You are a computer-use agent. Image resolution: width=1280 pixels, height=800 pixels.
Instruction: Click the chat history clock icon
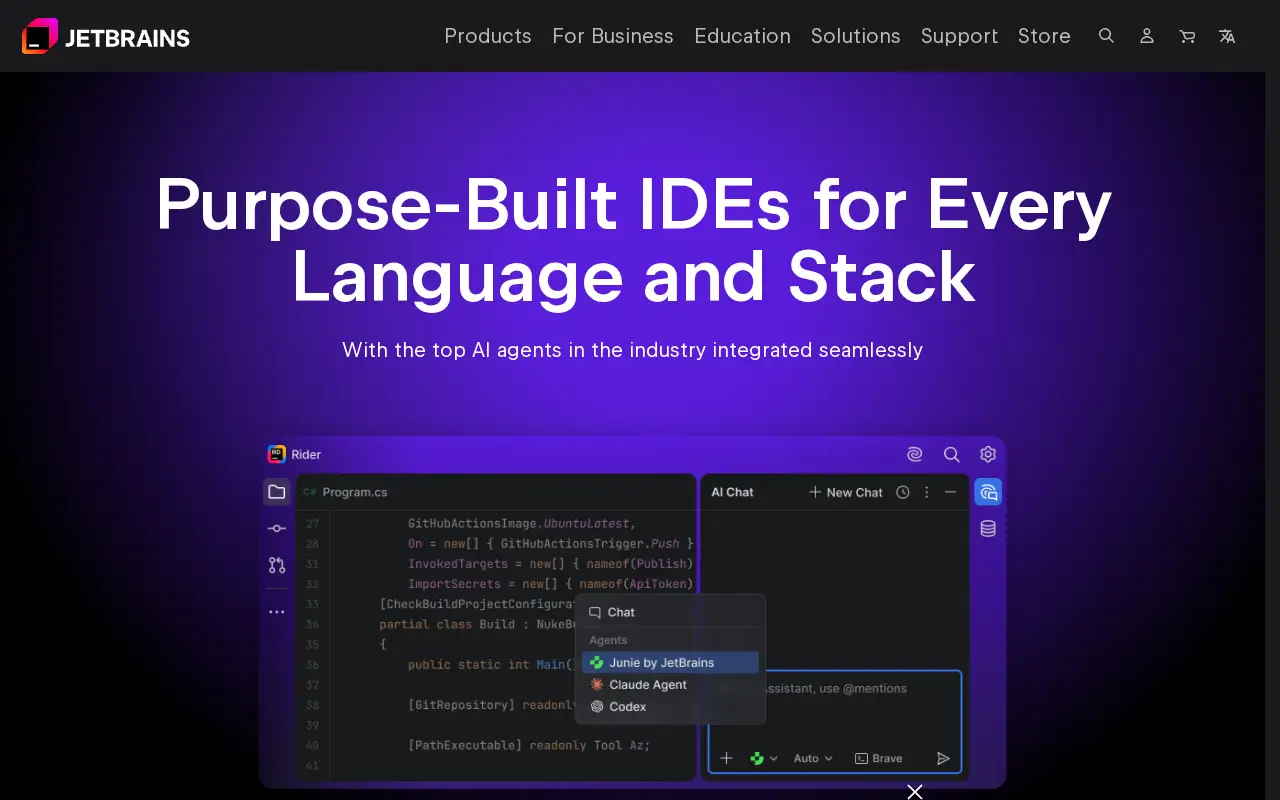pyautogui.click(x=903, y=492)
